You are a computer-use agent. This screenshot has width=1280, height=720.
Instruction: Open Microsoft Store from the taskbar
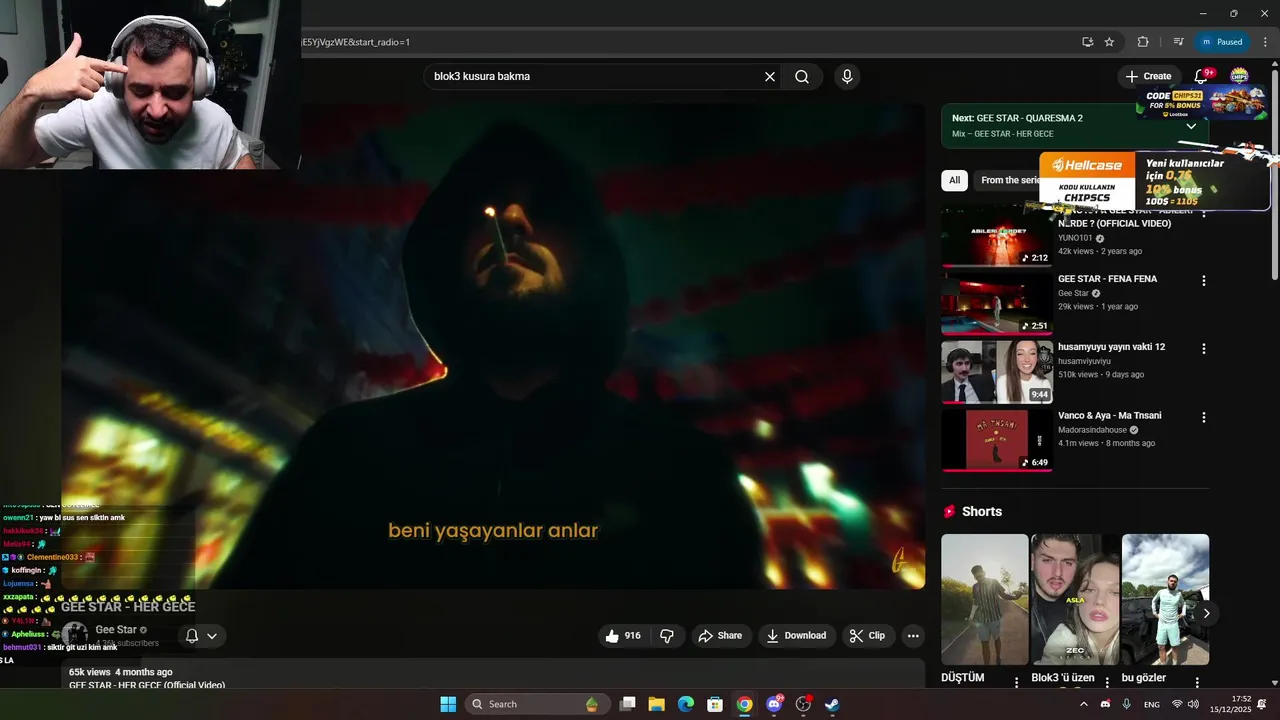click(715, 704)
